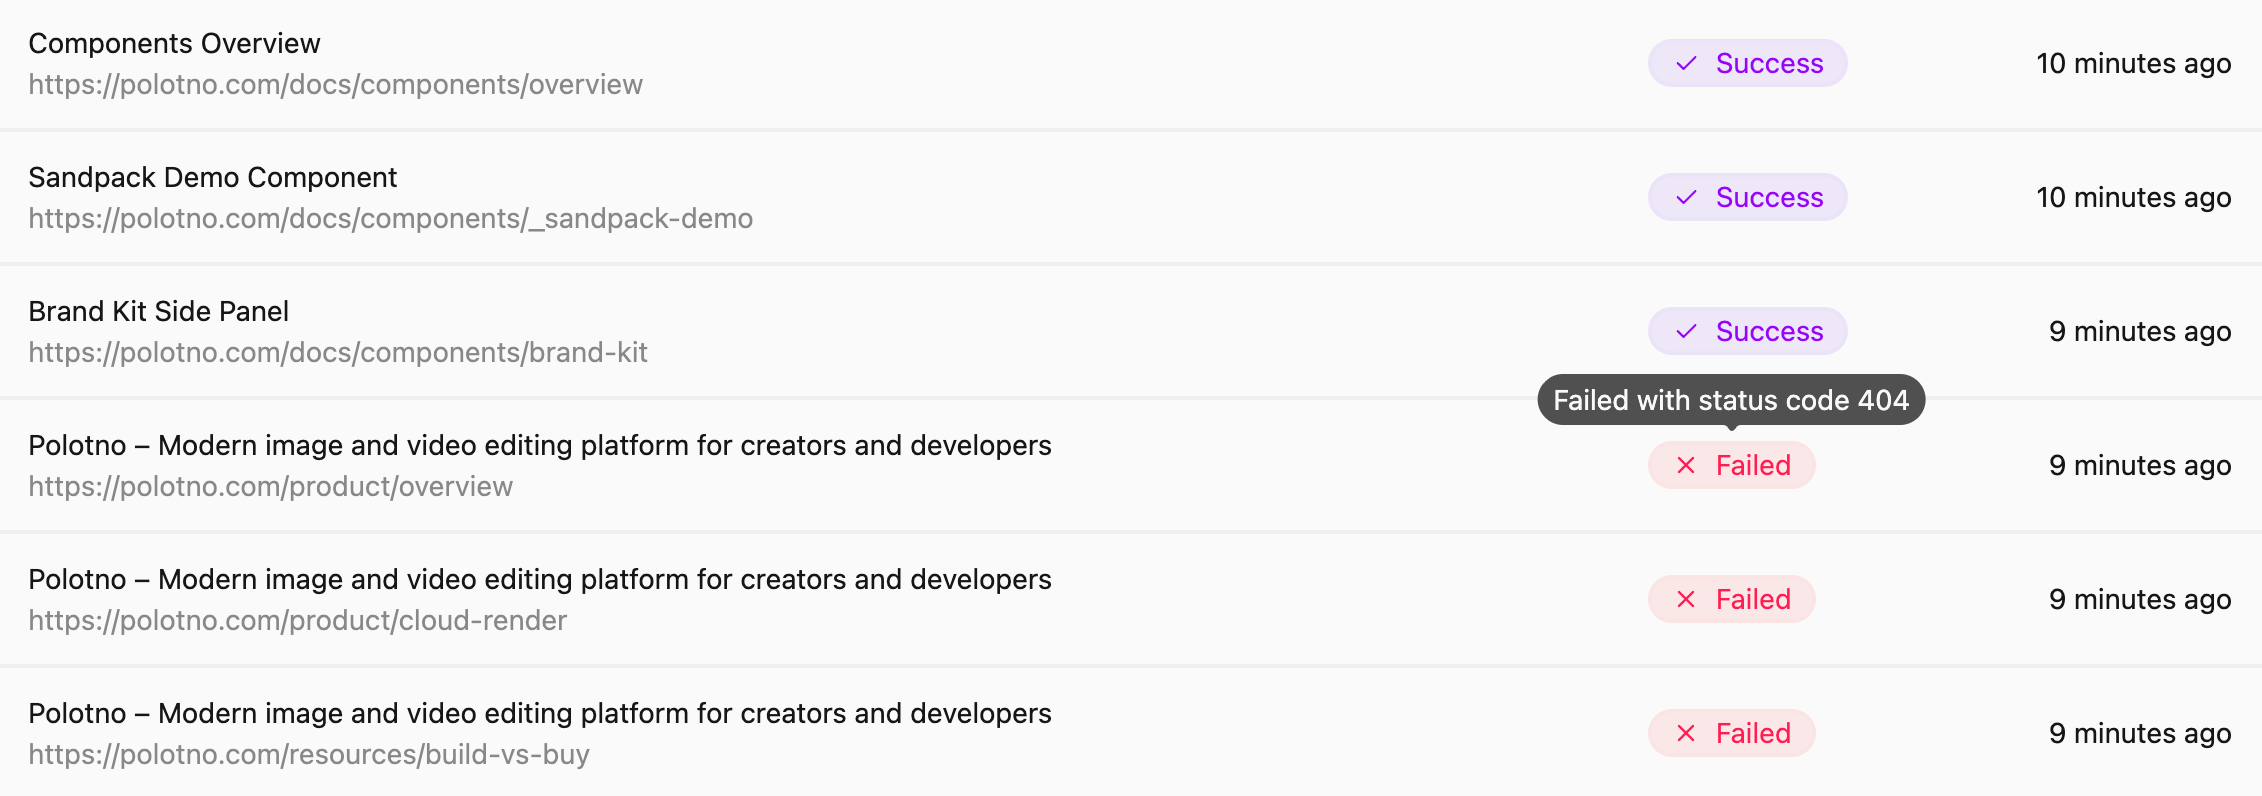
Task: Select the Brand Kit Side Panel title
Action: (x=158, y=312)
